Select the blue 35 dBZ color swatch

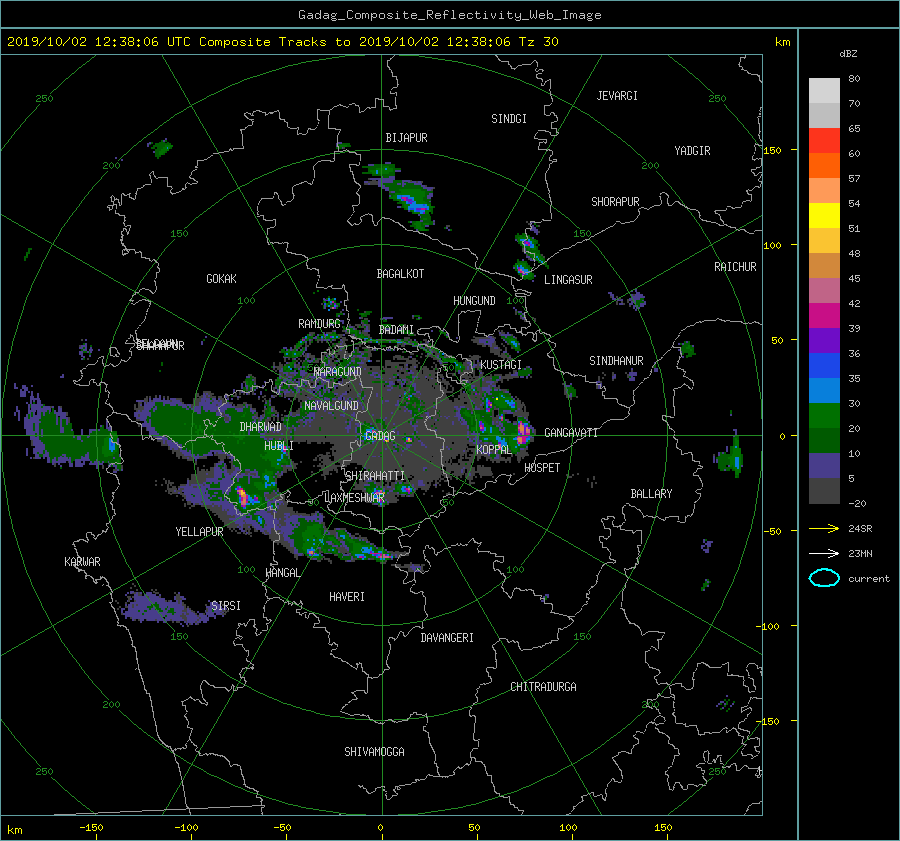824,365
